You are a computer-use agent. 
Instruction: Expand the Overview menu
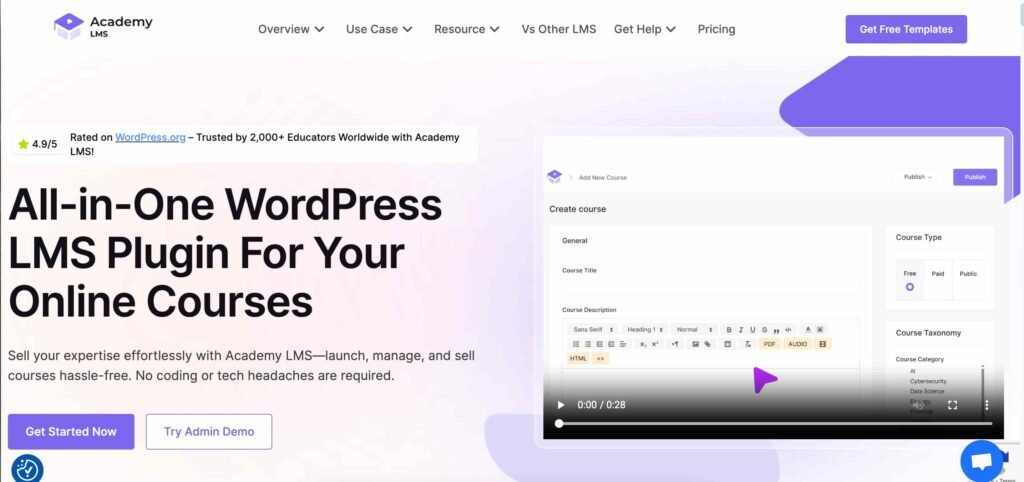pyautogui.click(x=291, y=29)
